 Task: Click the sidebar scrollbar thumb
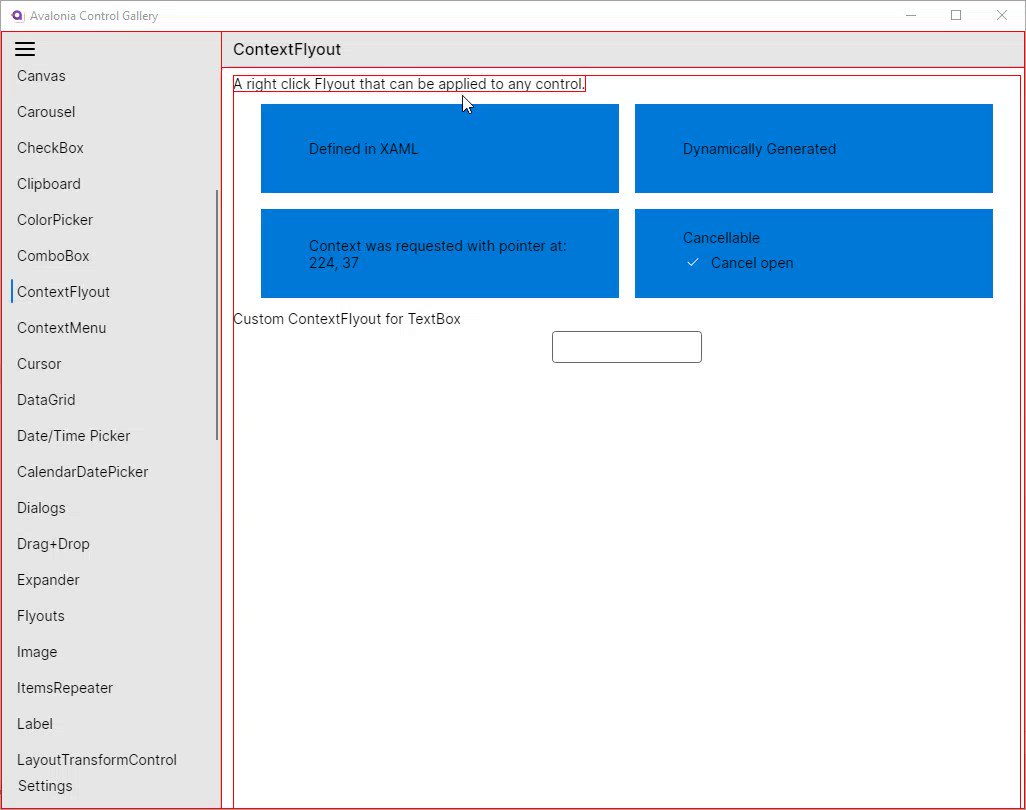pyautogui.click(x=216, y=315)
